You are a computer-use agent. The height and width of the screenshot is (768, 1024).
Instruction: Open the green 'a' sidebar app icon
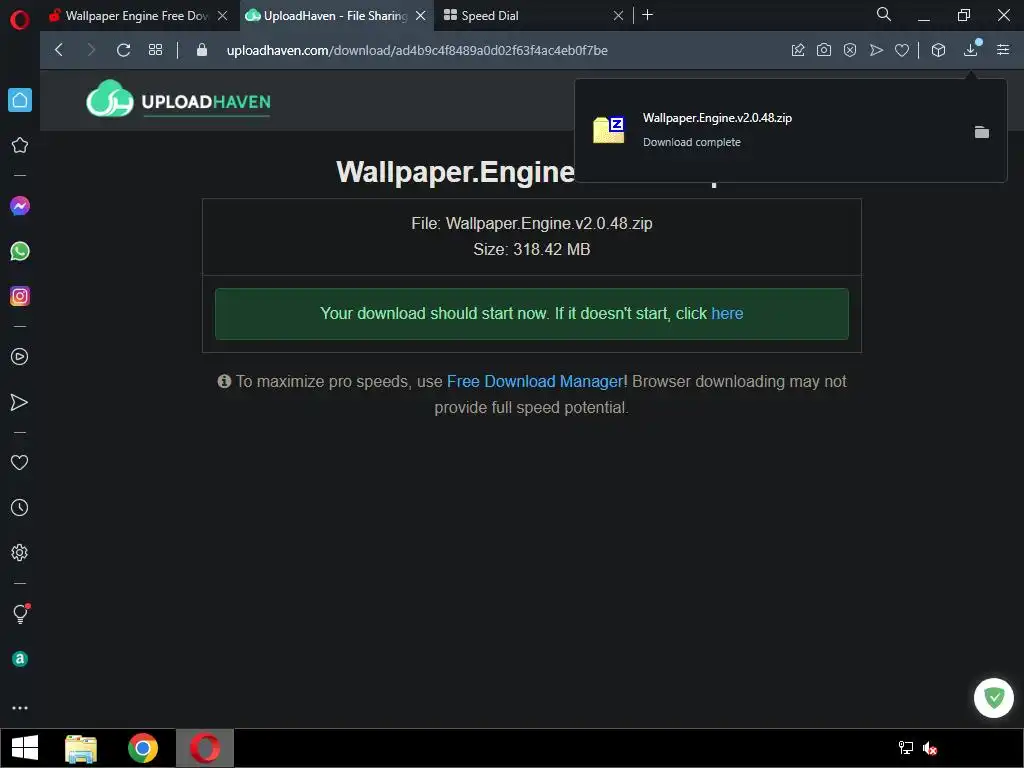coord(20,659)
